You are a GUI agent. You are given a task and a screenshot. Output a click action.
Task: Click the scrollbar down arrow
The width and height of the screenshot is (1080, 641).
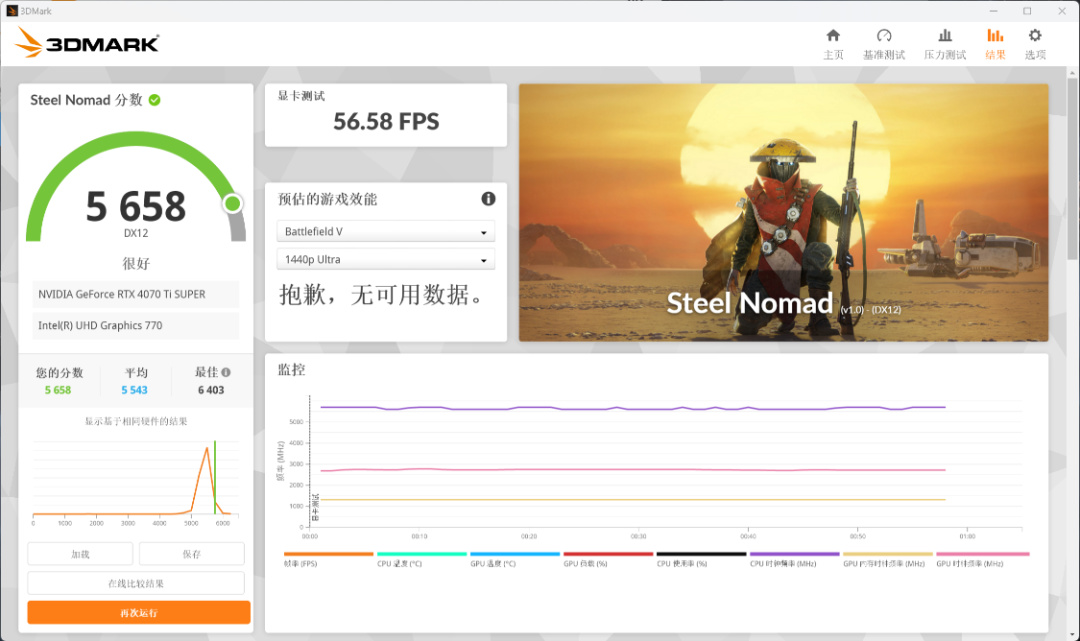[x=1072, y=635]
